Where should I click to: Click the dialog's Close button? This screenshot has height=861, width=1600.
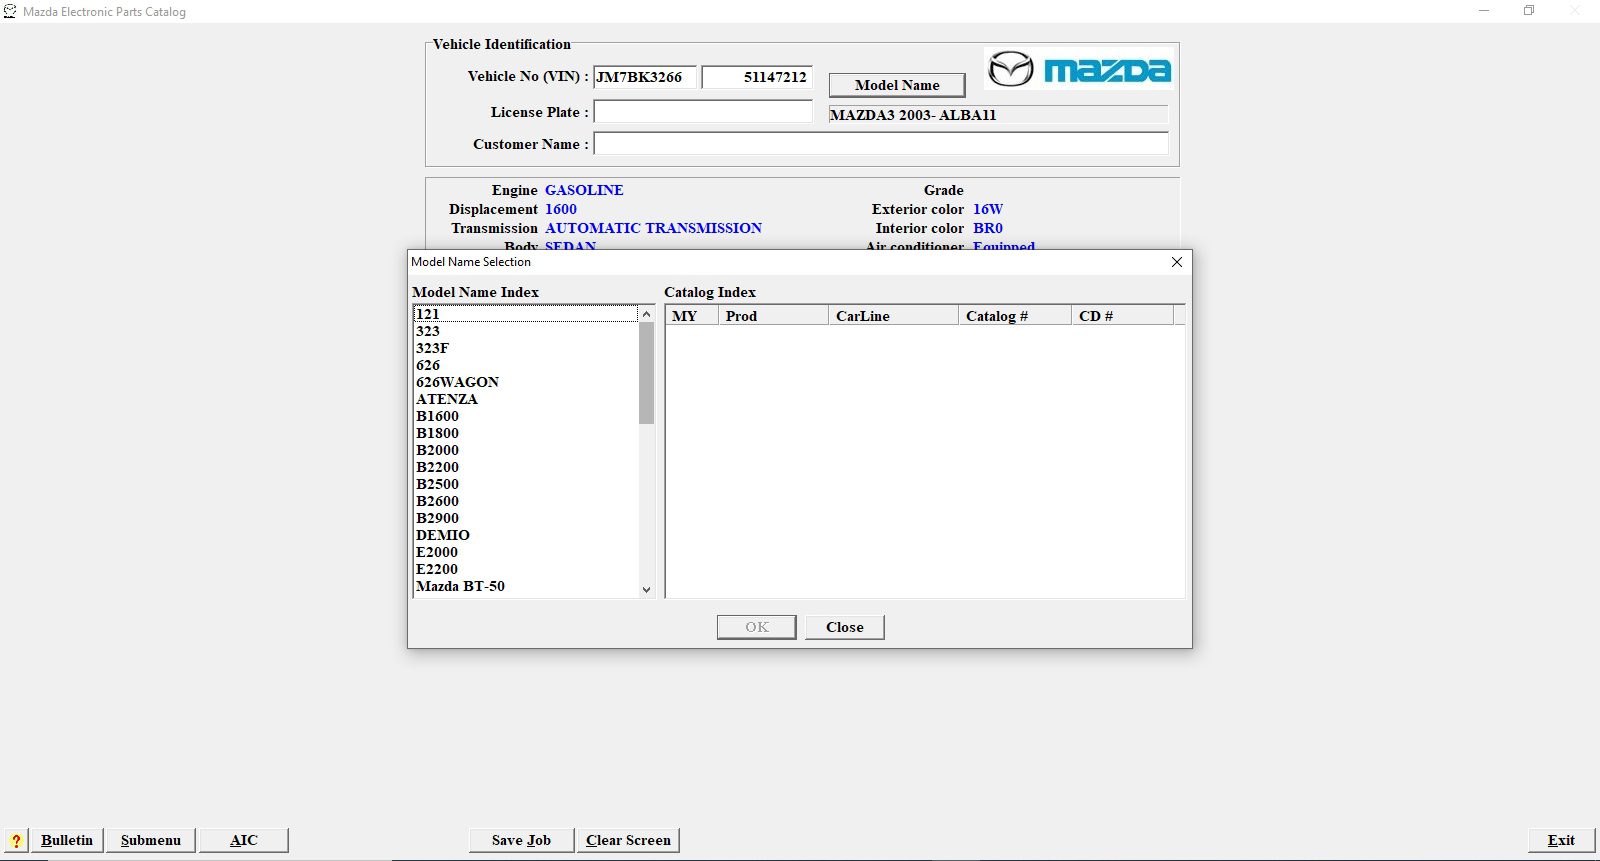[844, 627]
